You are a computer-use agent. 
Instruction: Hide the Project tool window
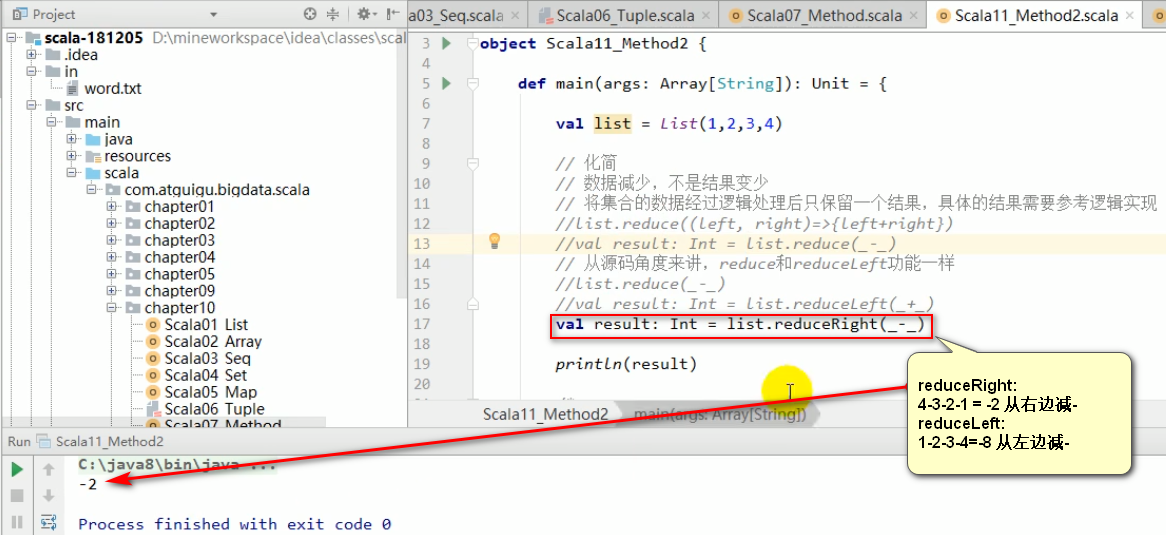tap(392, 13)
